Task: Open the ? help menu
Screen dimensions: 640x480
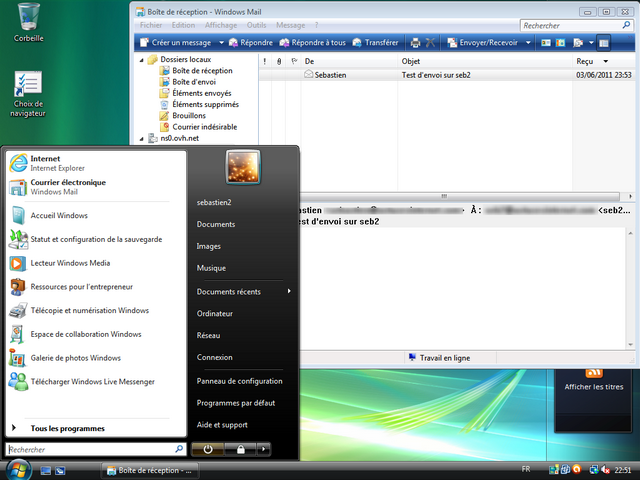Action: tap(316, 25)
